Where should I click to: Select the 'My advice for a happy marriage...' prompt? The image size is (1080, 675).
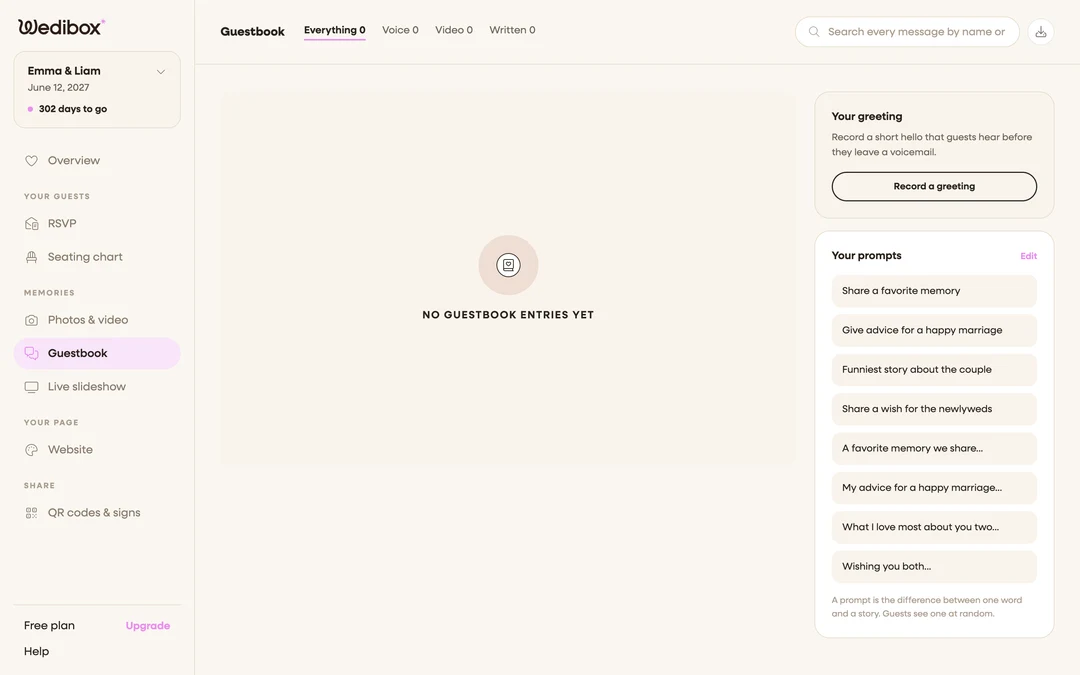point(934,488)
